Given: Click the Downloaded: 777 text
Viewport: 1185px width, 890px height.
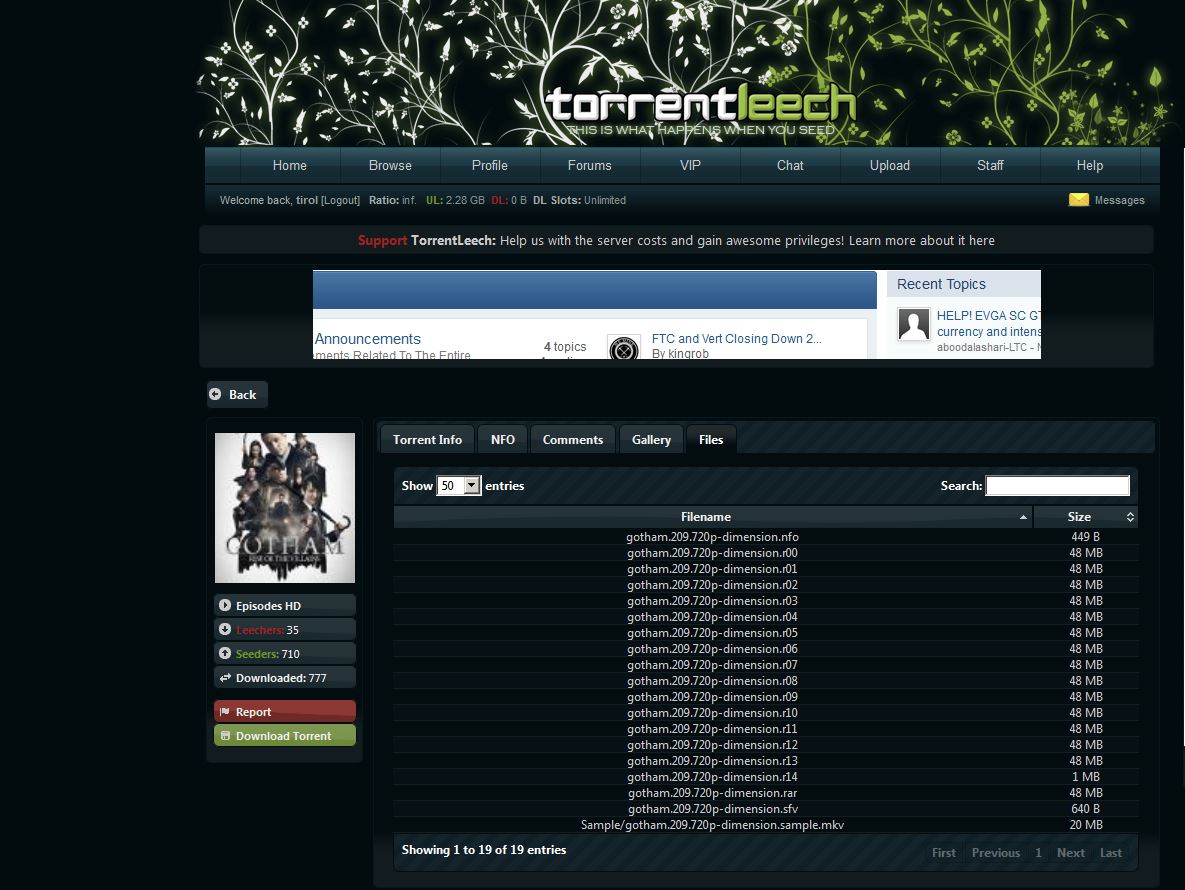Looking at the screenshot, I should coord(281,678).
